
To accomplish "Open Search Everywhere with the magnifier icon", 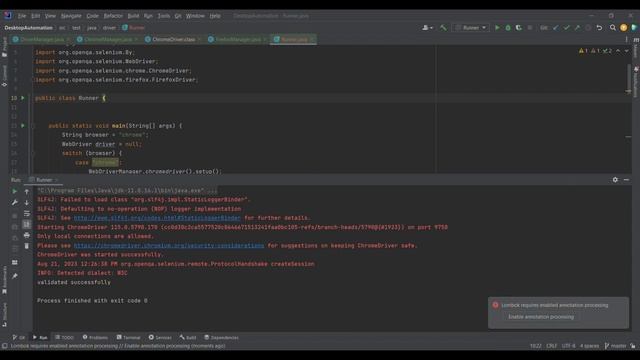I will [x=613, y=28].
